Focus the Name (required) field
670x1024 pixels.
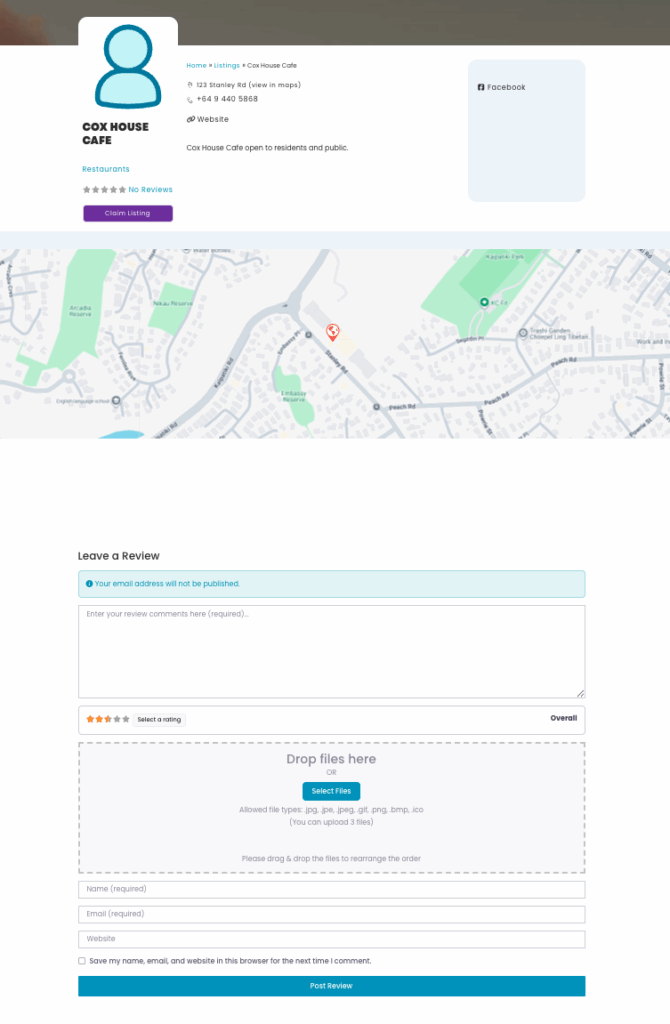(x=331, y=889)
